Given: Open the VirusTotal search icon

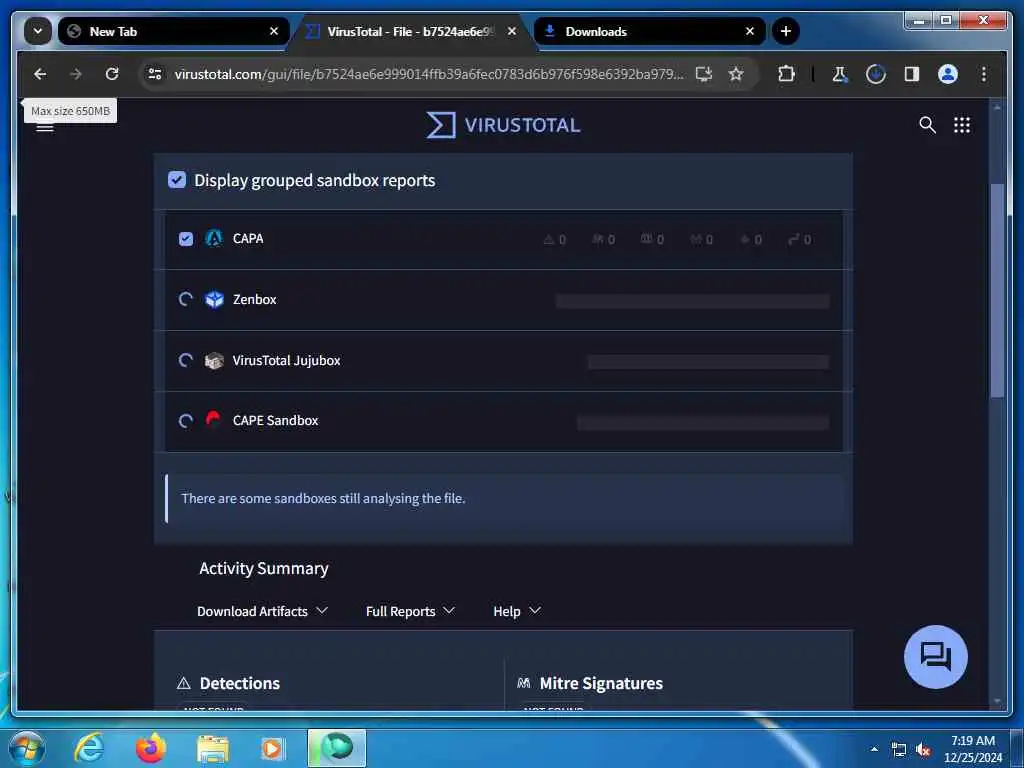Looking at the screenshot, I should point(927,125).
